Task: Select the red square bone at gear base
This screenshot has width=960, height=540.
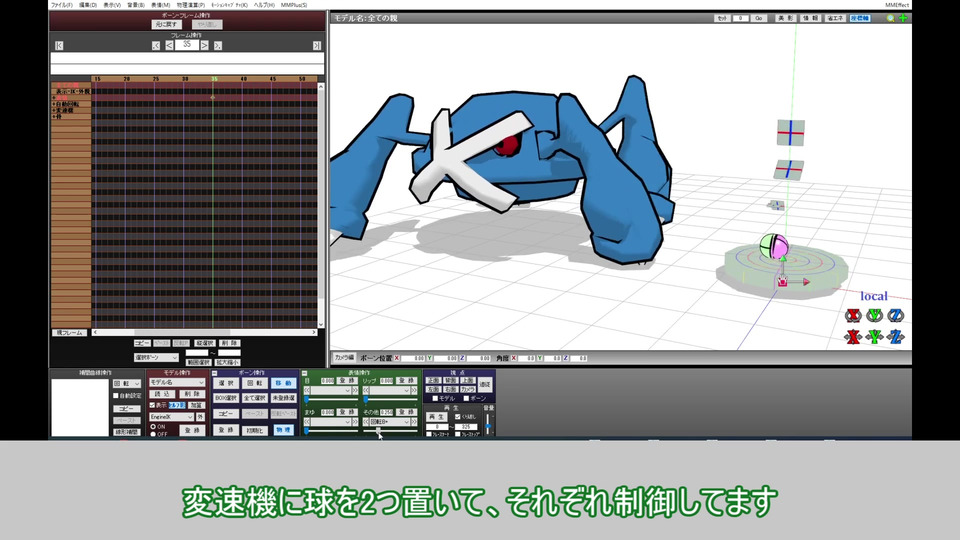Action: point(782,282)
